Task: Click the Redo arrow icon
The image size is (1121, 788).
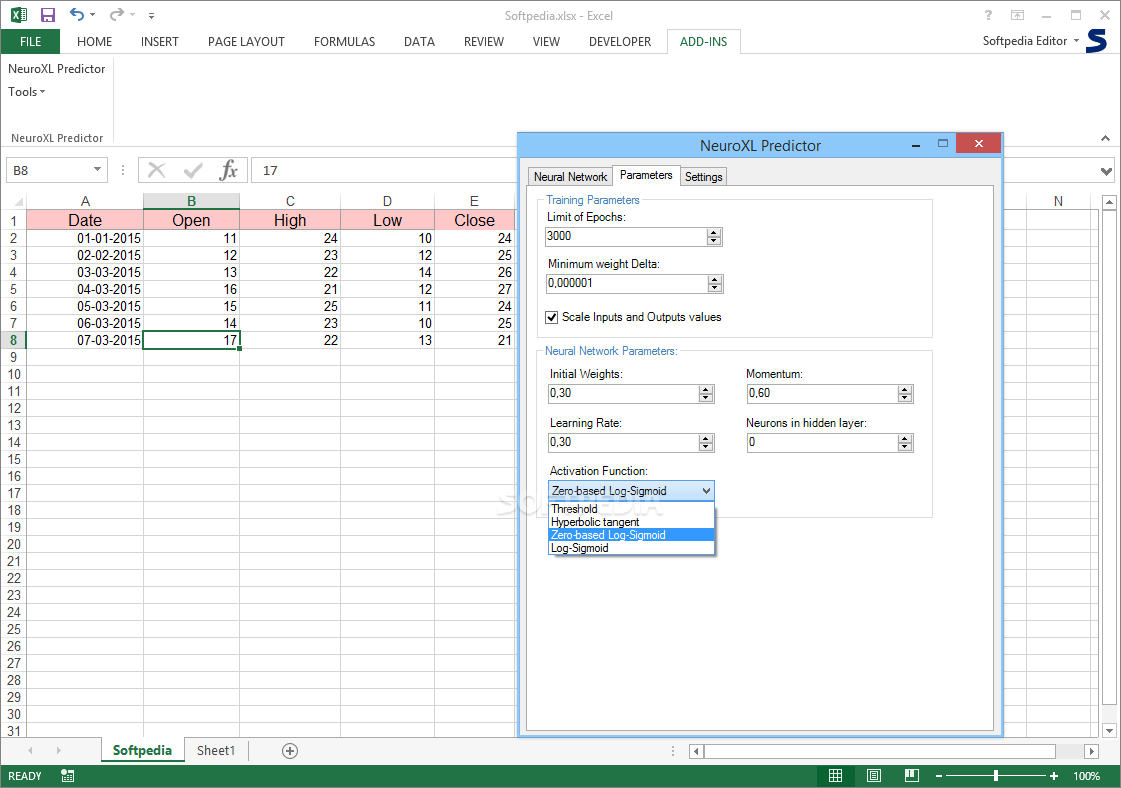Action: pos(117,14)
